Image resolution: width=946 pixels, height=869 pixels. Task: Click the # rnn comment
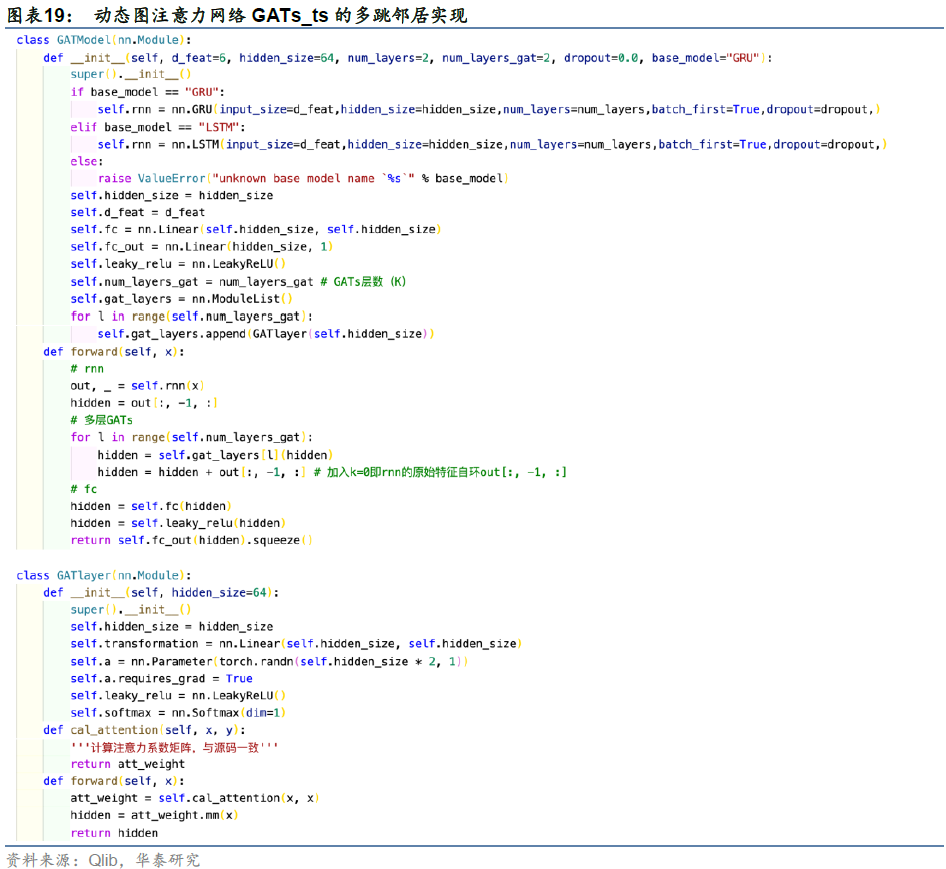(x=87, y=369)
